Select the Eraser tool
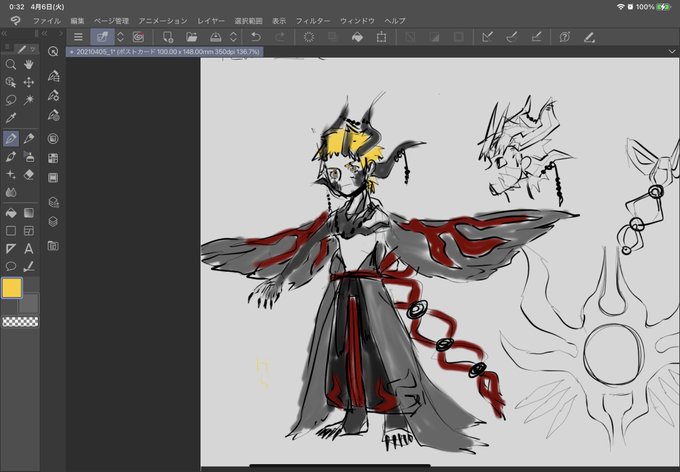Screen dimensions: 680x472 29,174
